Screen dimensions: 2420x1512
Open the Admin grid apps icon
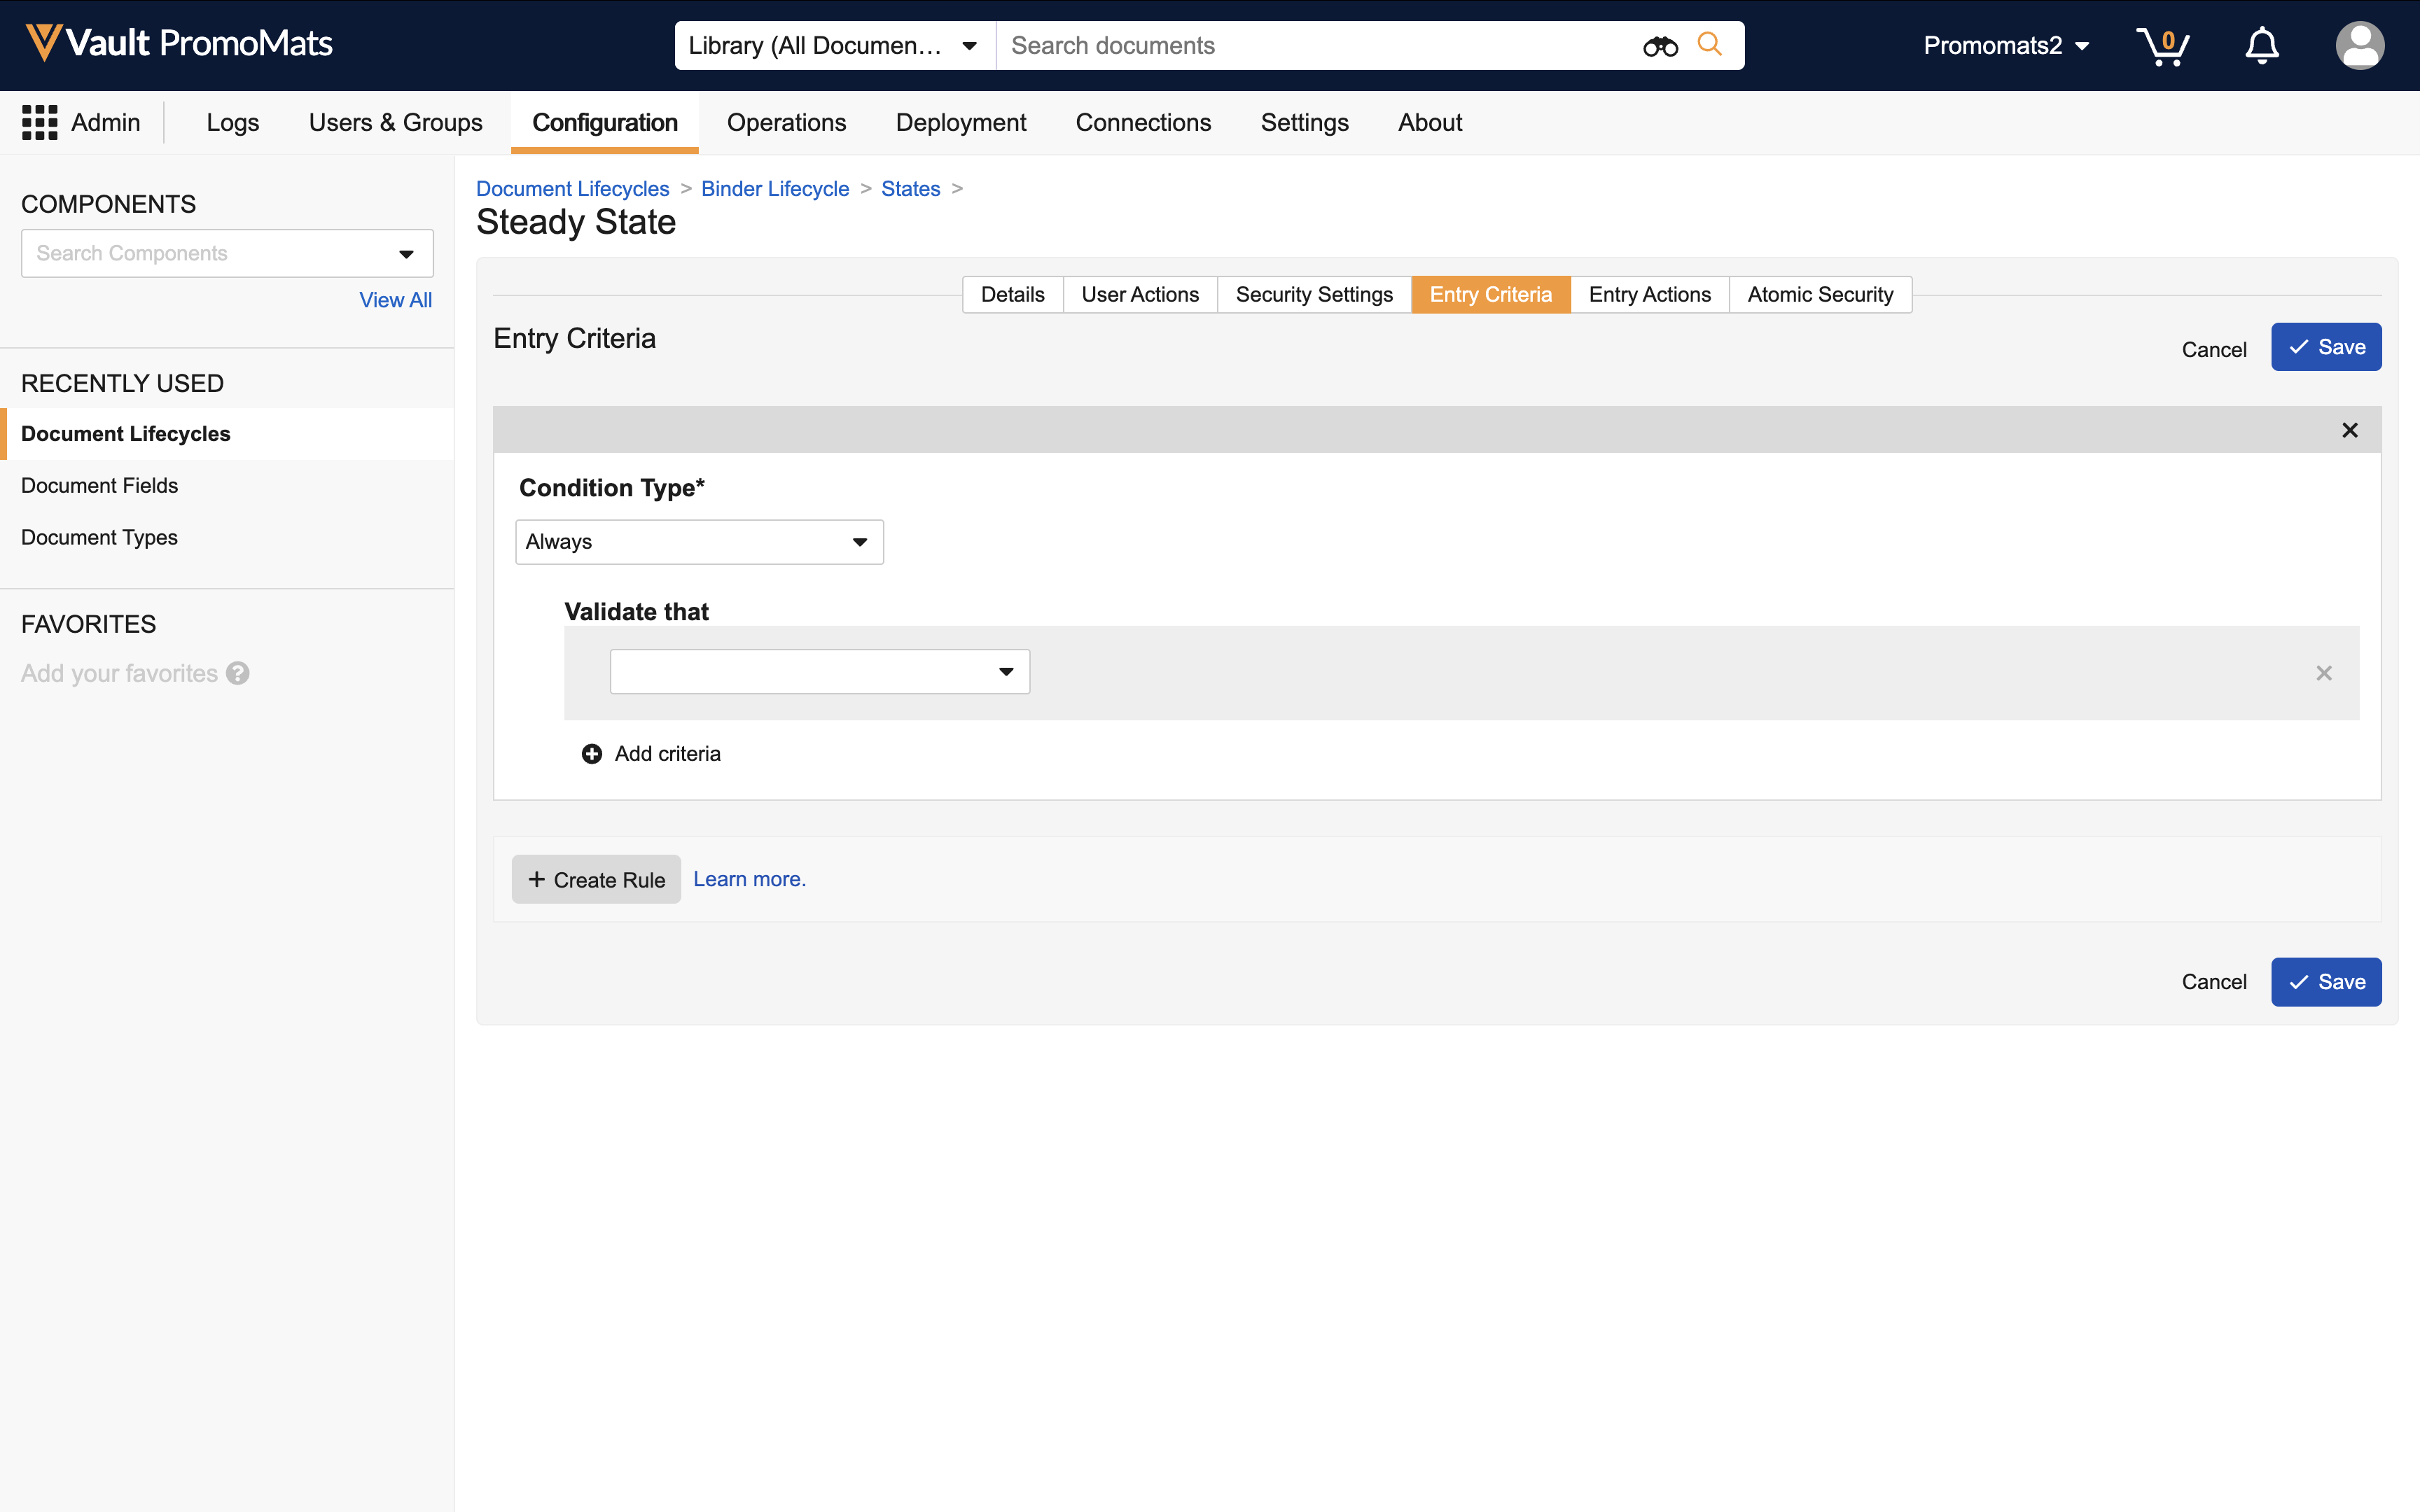[x=40, y=122]
